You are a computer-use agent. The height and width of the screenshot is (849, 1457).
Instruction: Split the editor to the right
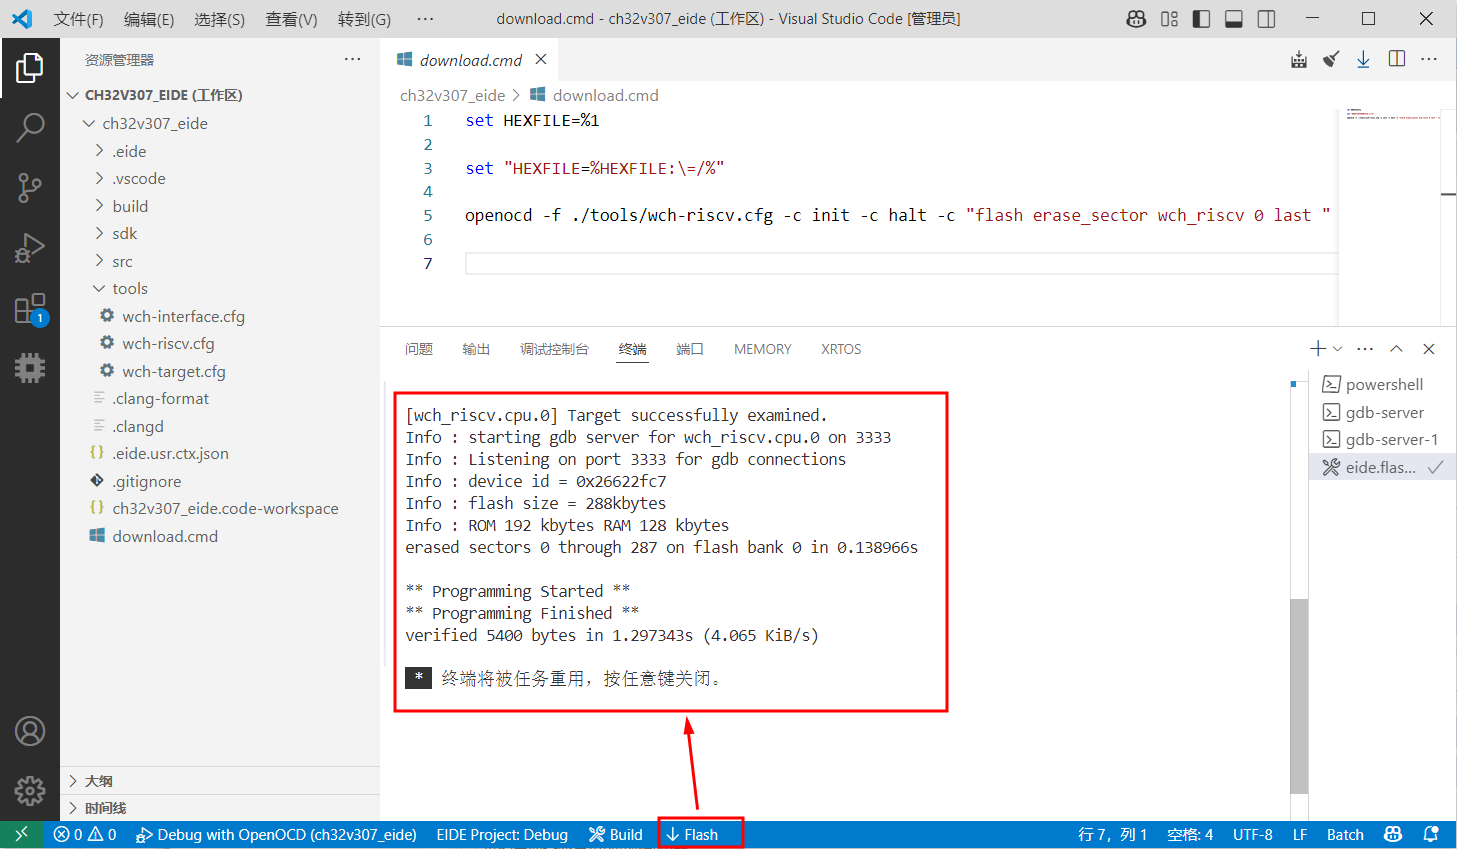pos(1397,59)
